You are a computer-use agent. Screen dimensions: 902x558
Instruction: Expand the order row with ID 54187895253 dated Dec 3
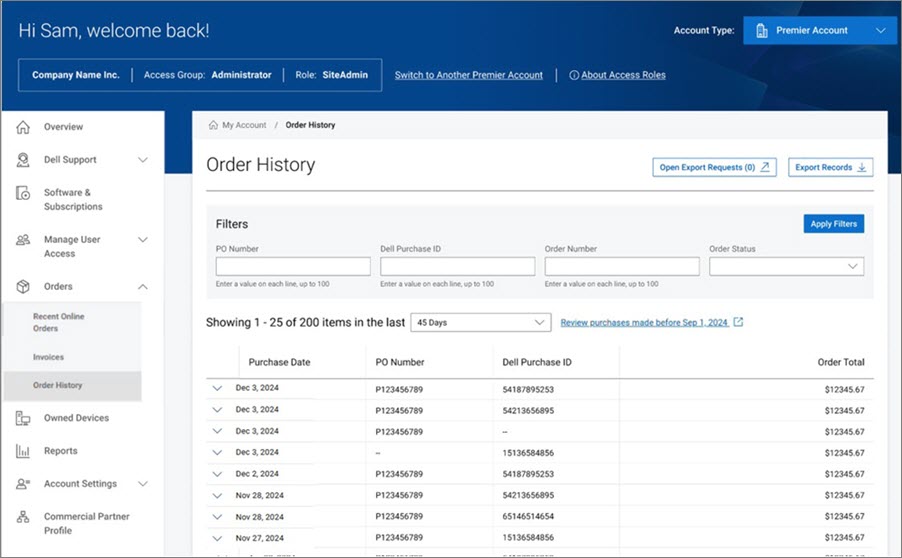(217, 388)
